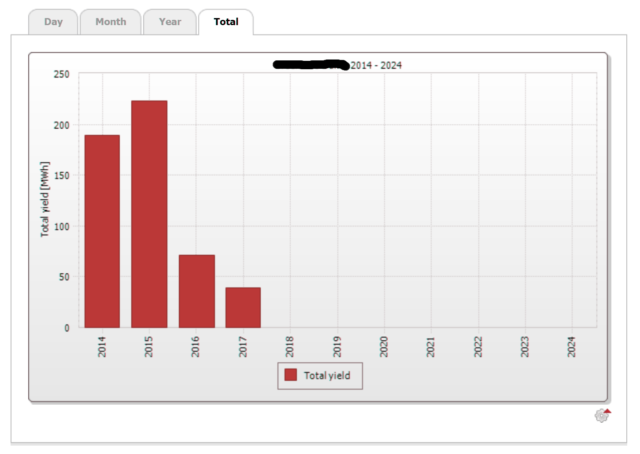The image size is (640, 454).
Task: Toggle the Total yield legend label
Action: (329, 375)
